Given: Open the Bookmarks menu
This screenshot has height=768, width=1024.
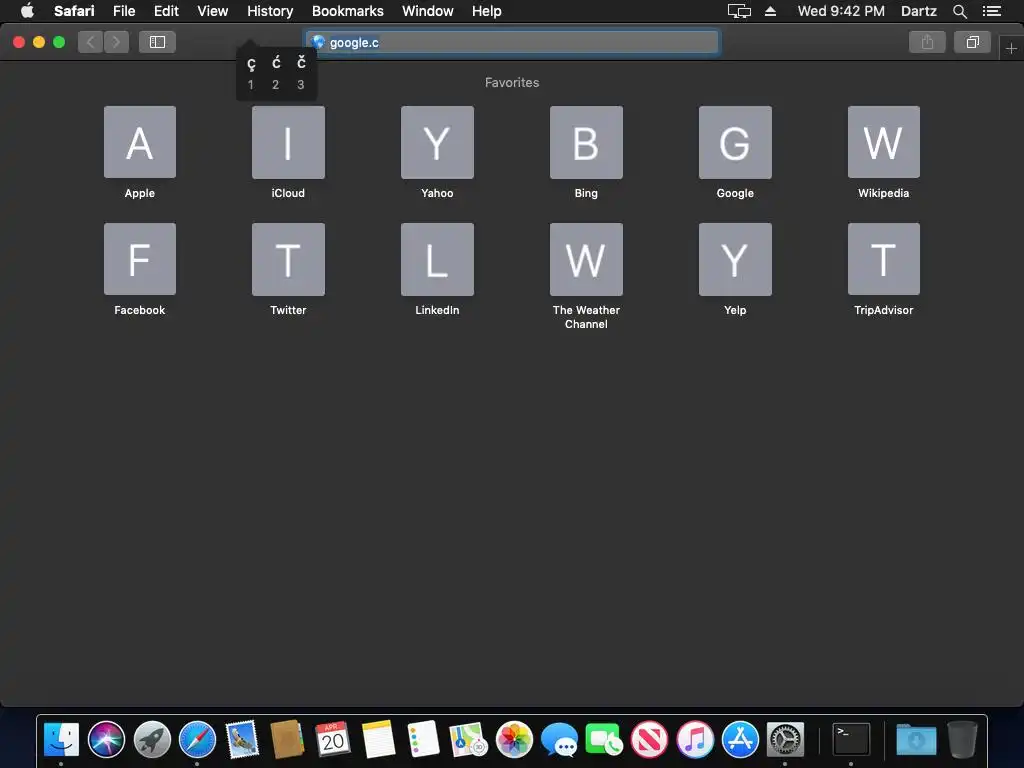Looking at the screenshot, I should (x=347, y=11).
